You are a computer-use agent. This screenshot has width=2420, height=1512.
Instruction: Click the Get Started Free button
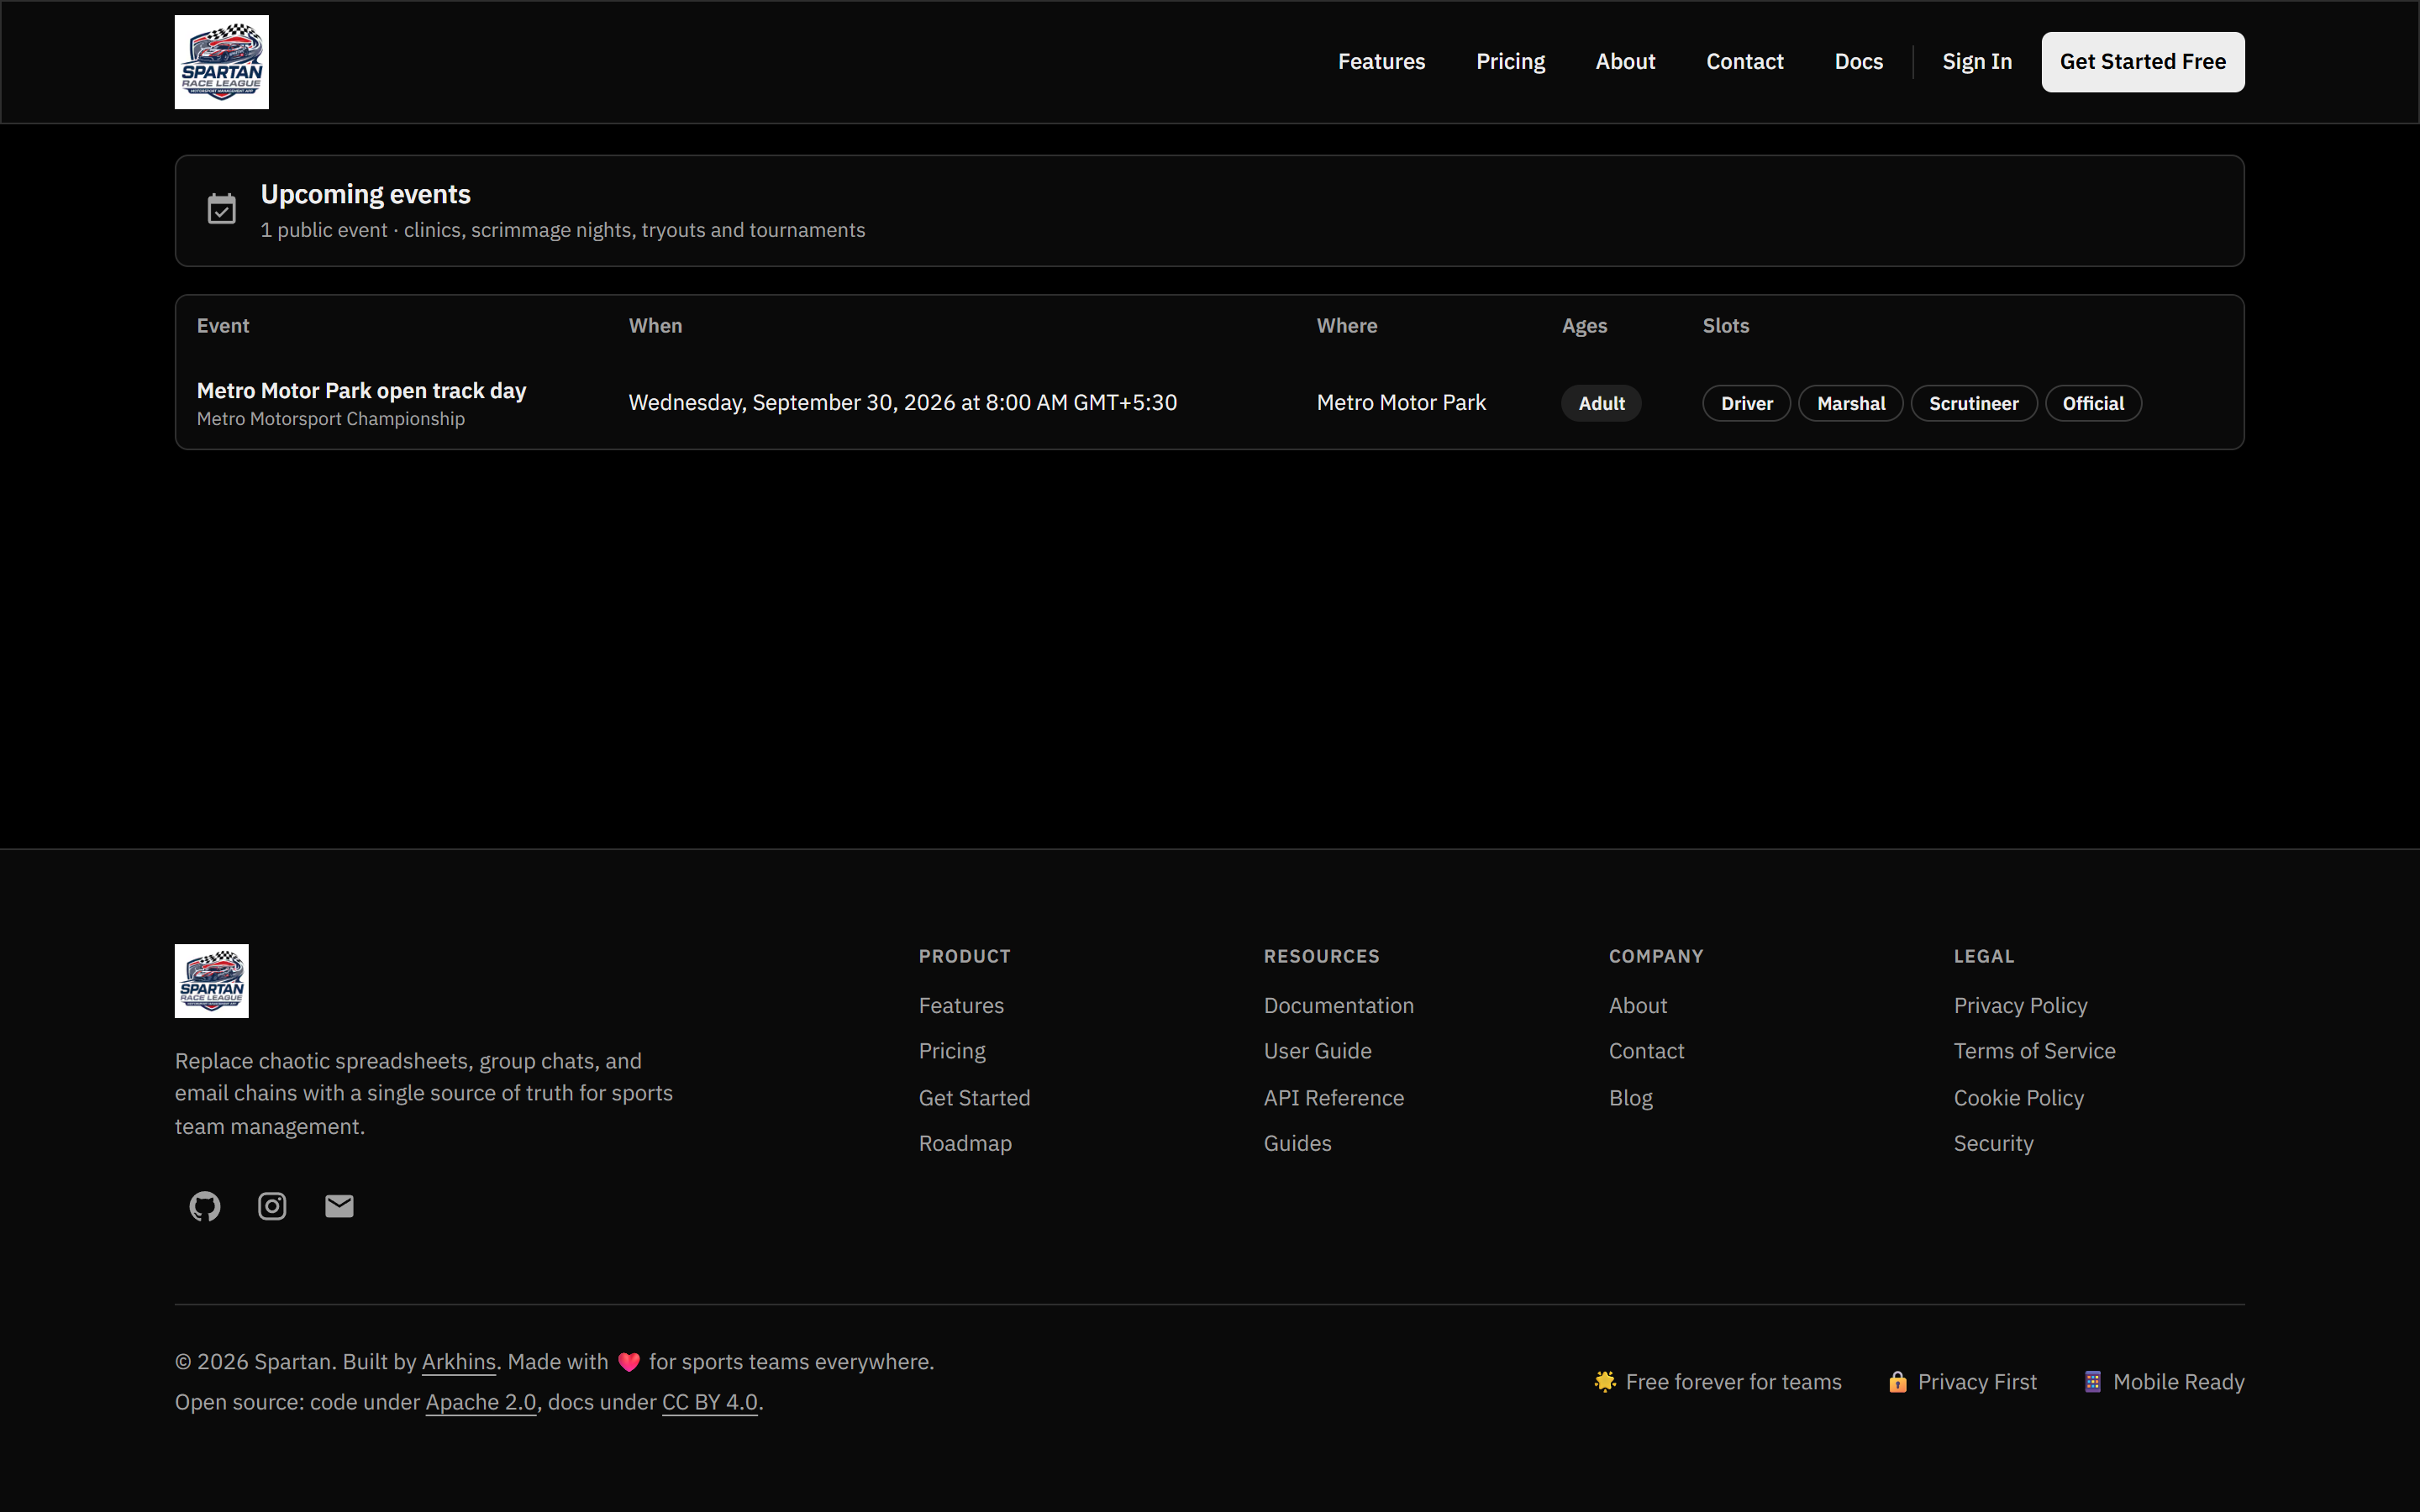pyautogui.click(x=2143, y=62)
